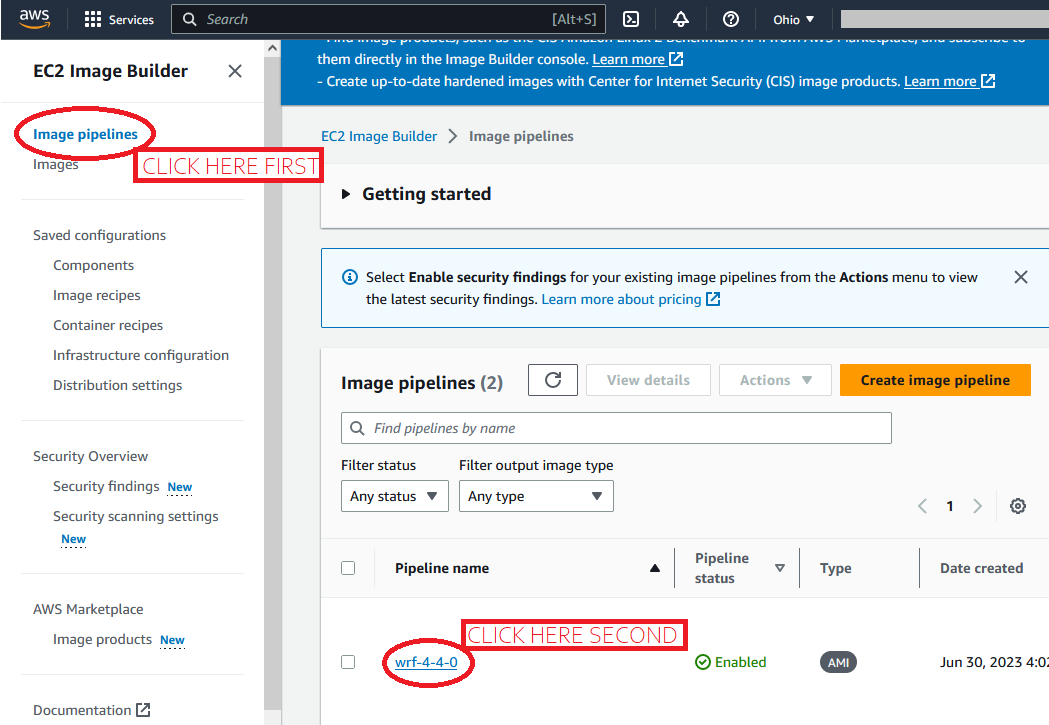Open the Services grid menu
Image resolution: width=1049 pixels, height=725 pixels.
tap(119, 19)
